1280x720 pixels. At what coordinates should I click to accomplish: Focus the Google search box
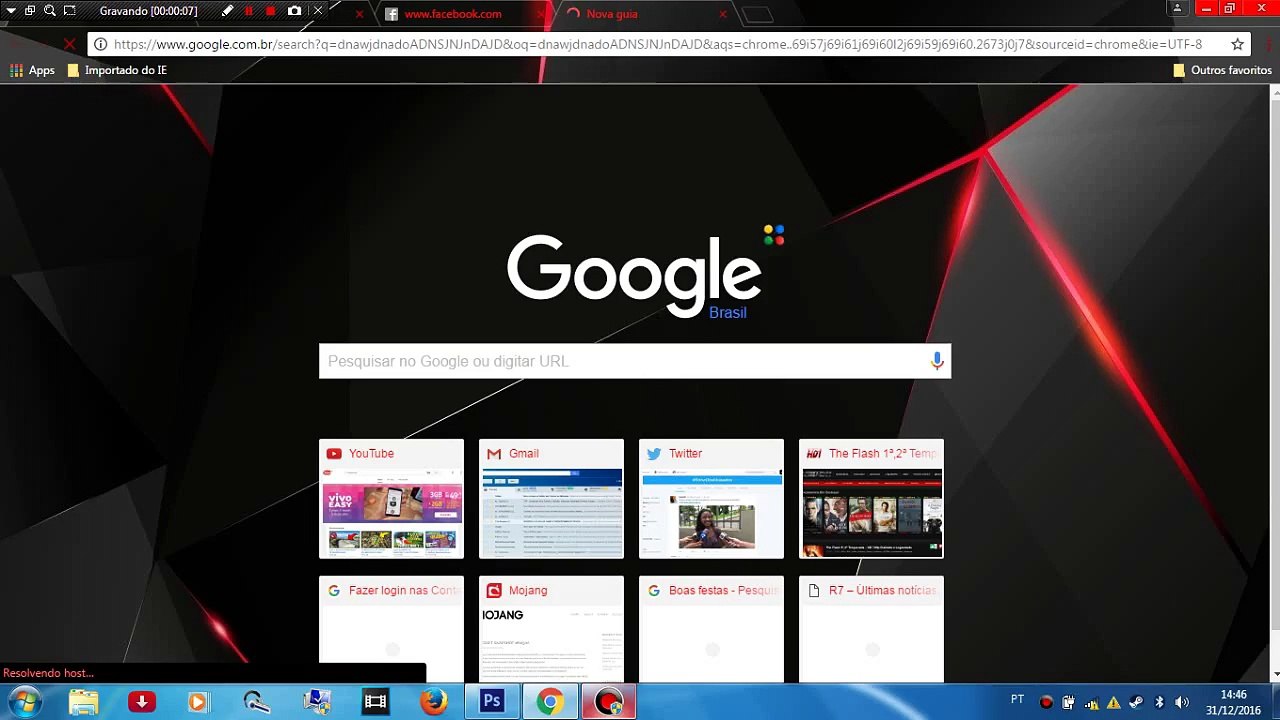pyautogui.click(x=635, y=361)
